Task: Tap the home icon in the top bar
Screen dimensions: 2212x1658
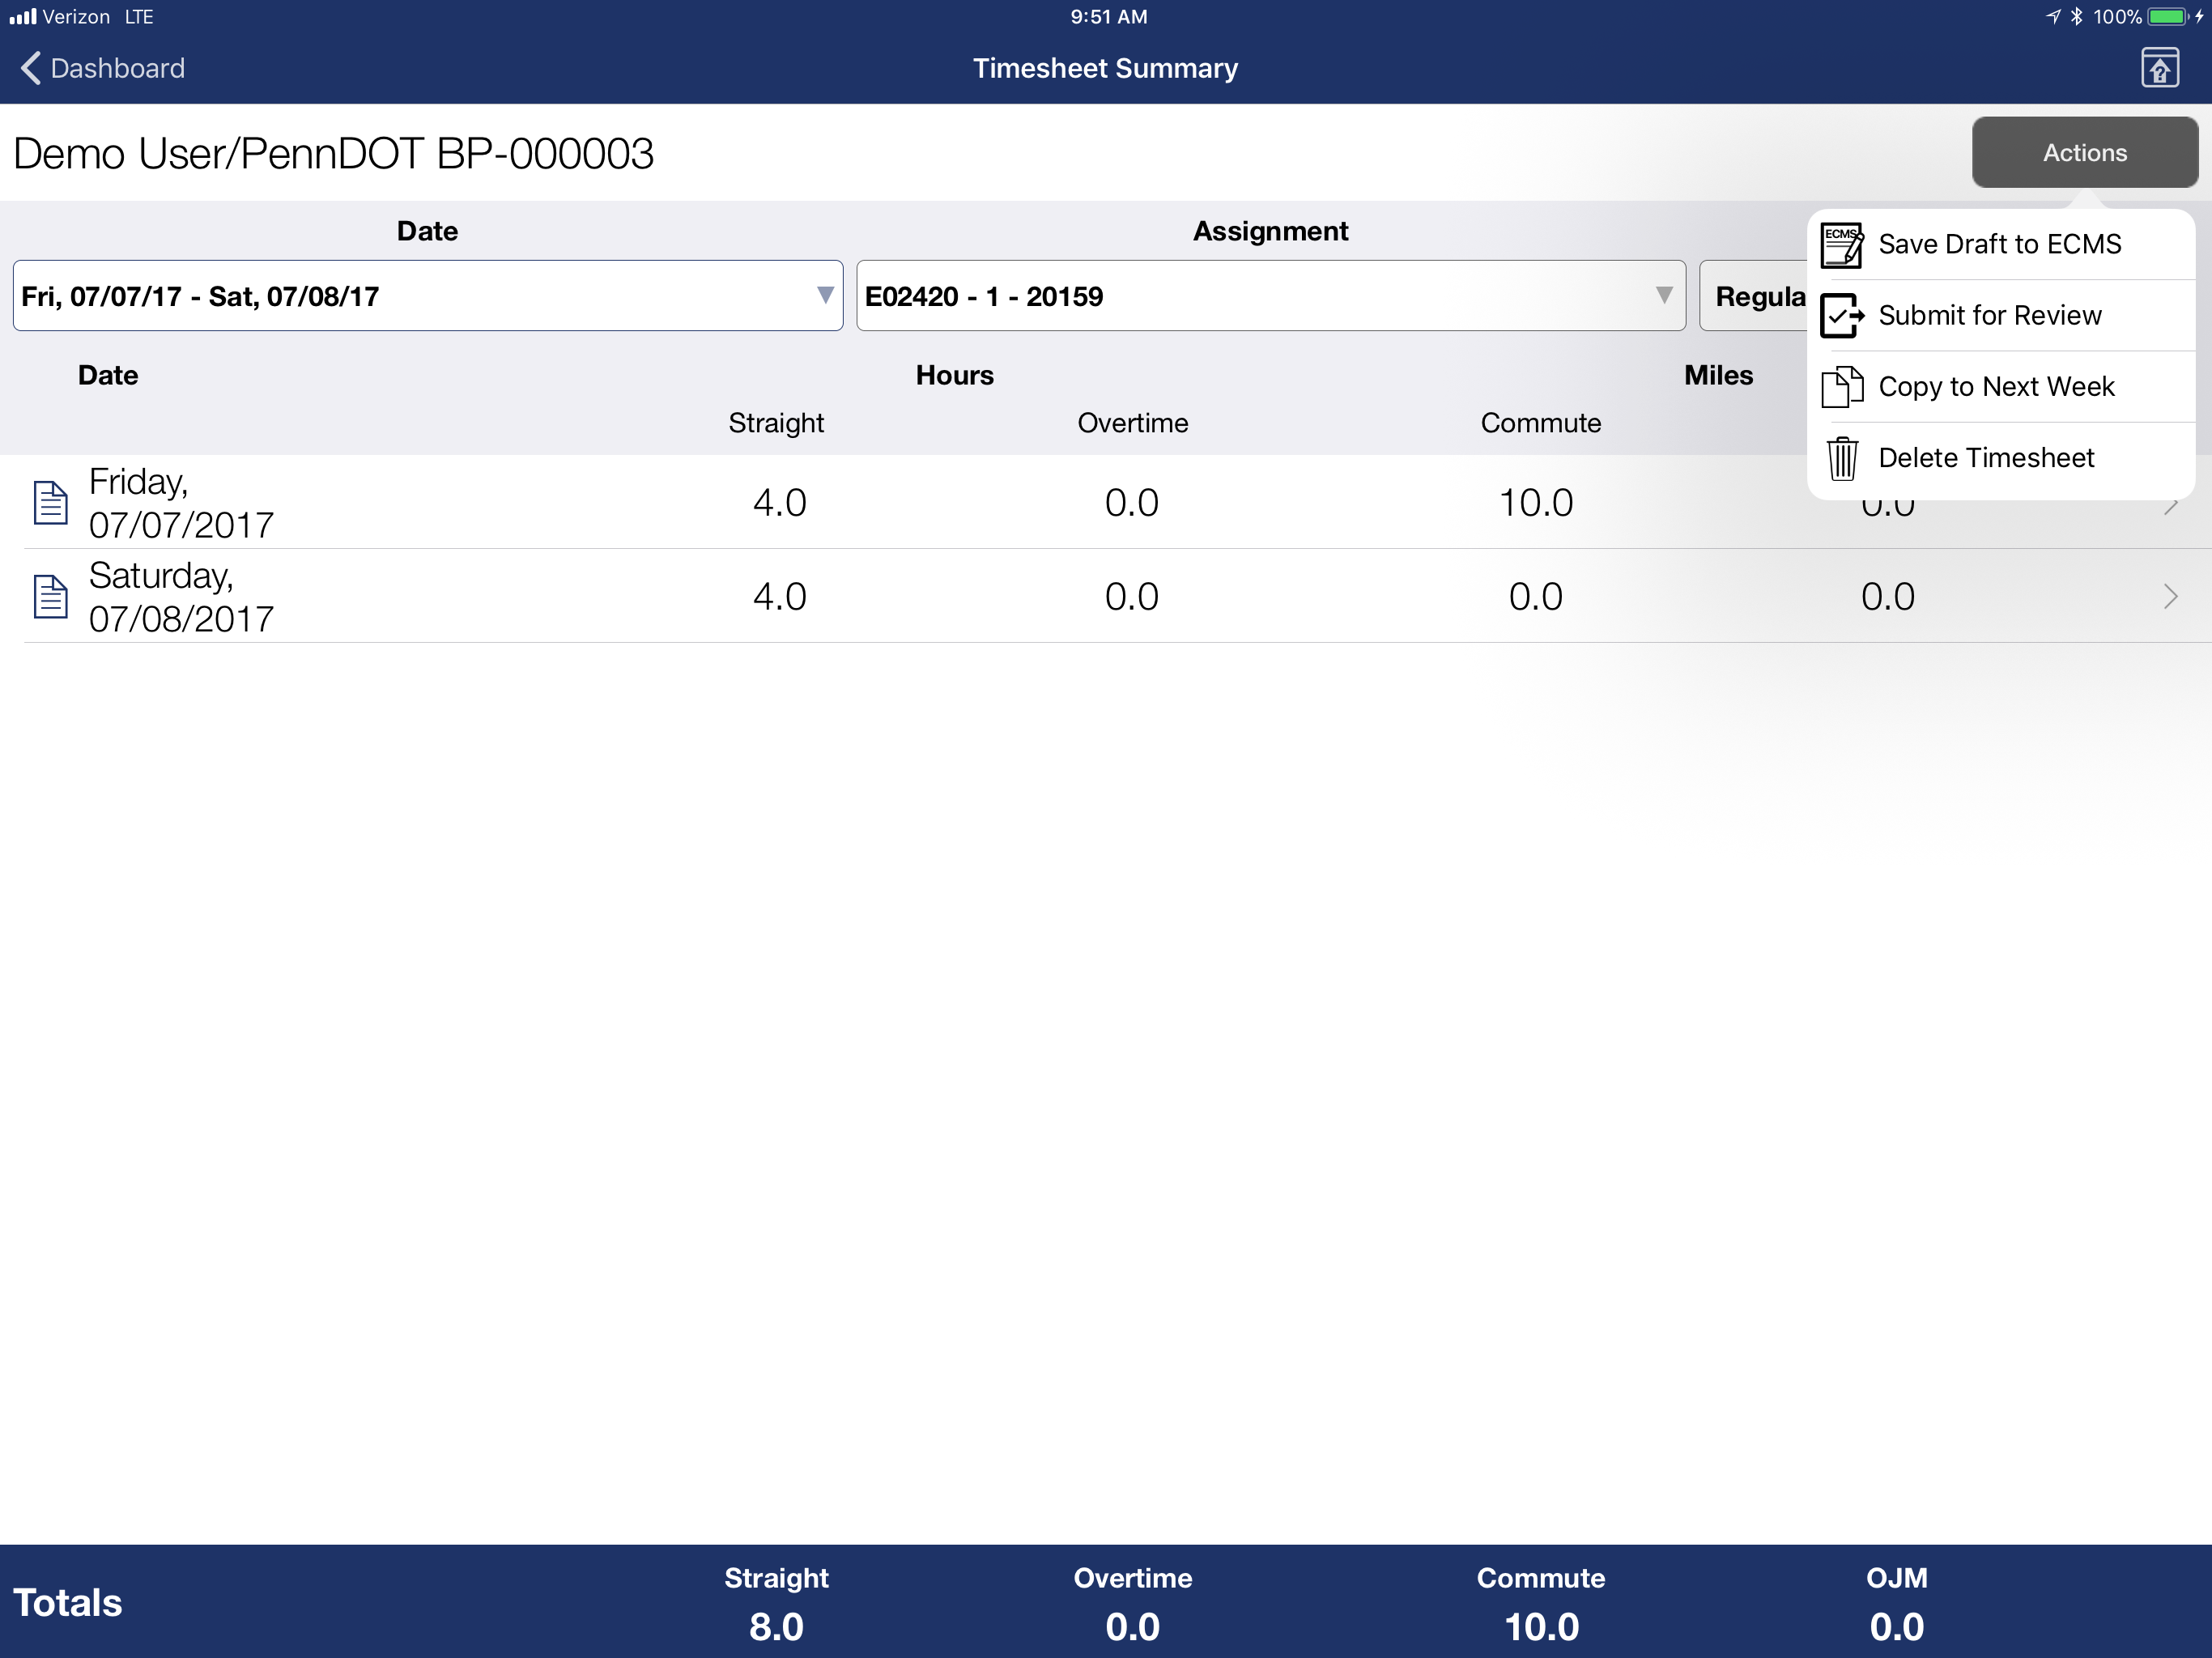Action: pyautogui.click(x=2159, y=68)
